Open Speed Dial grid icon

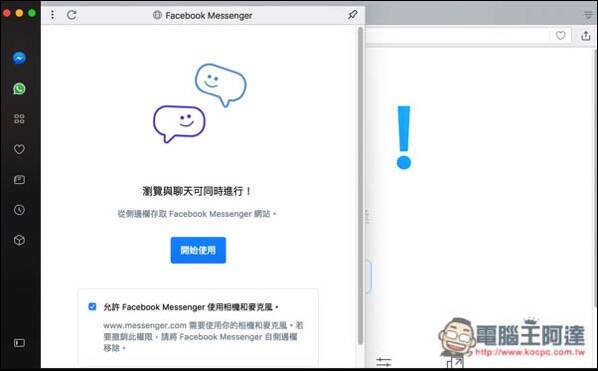point(19,119)
